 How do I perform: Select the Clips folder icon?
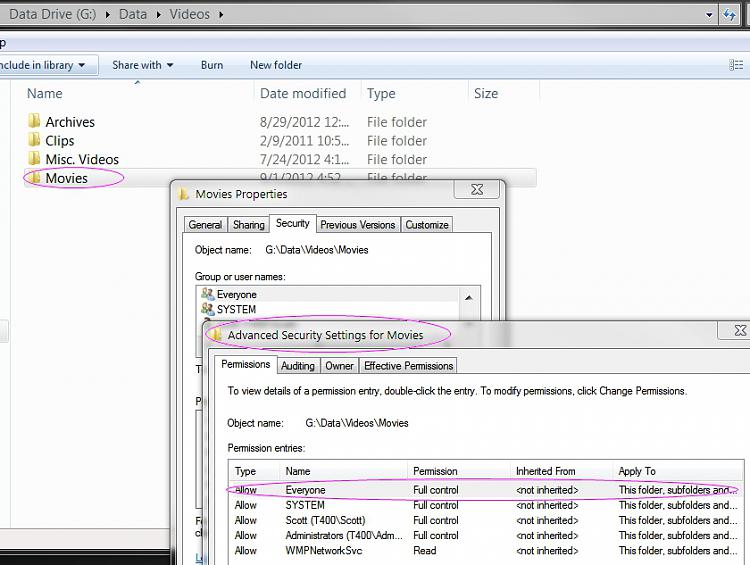pyautogui.click(x=34, y=140)
